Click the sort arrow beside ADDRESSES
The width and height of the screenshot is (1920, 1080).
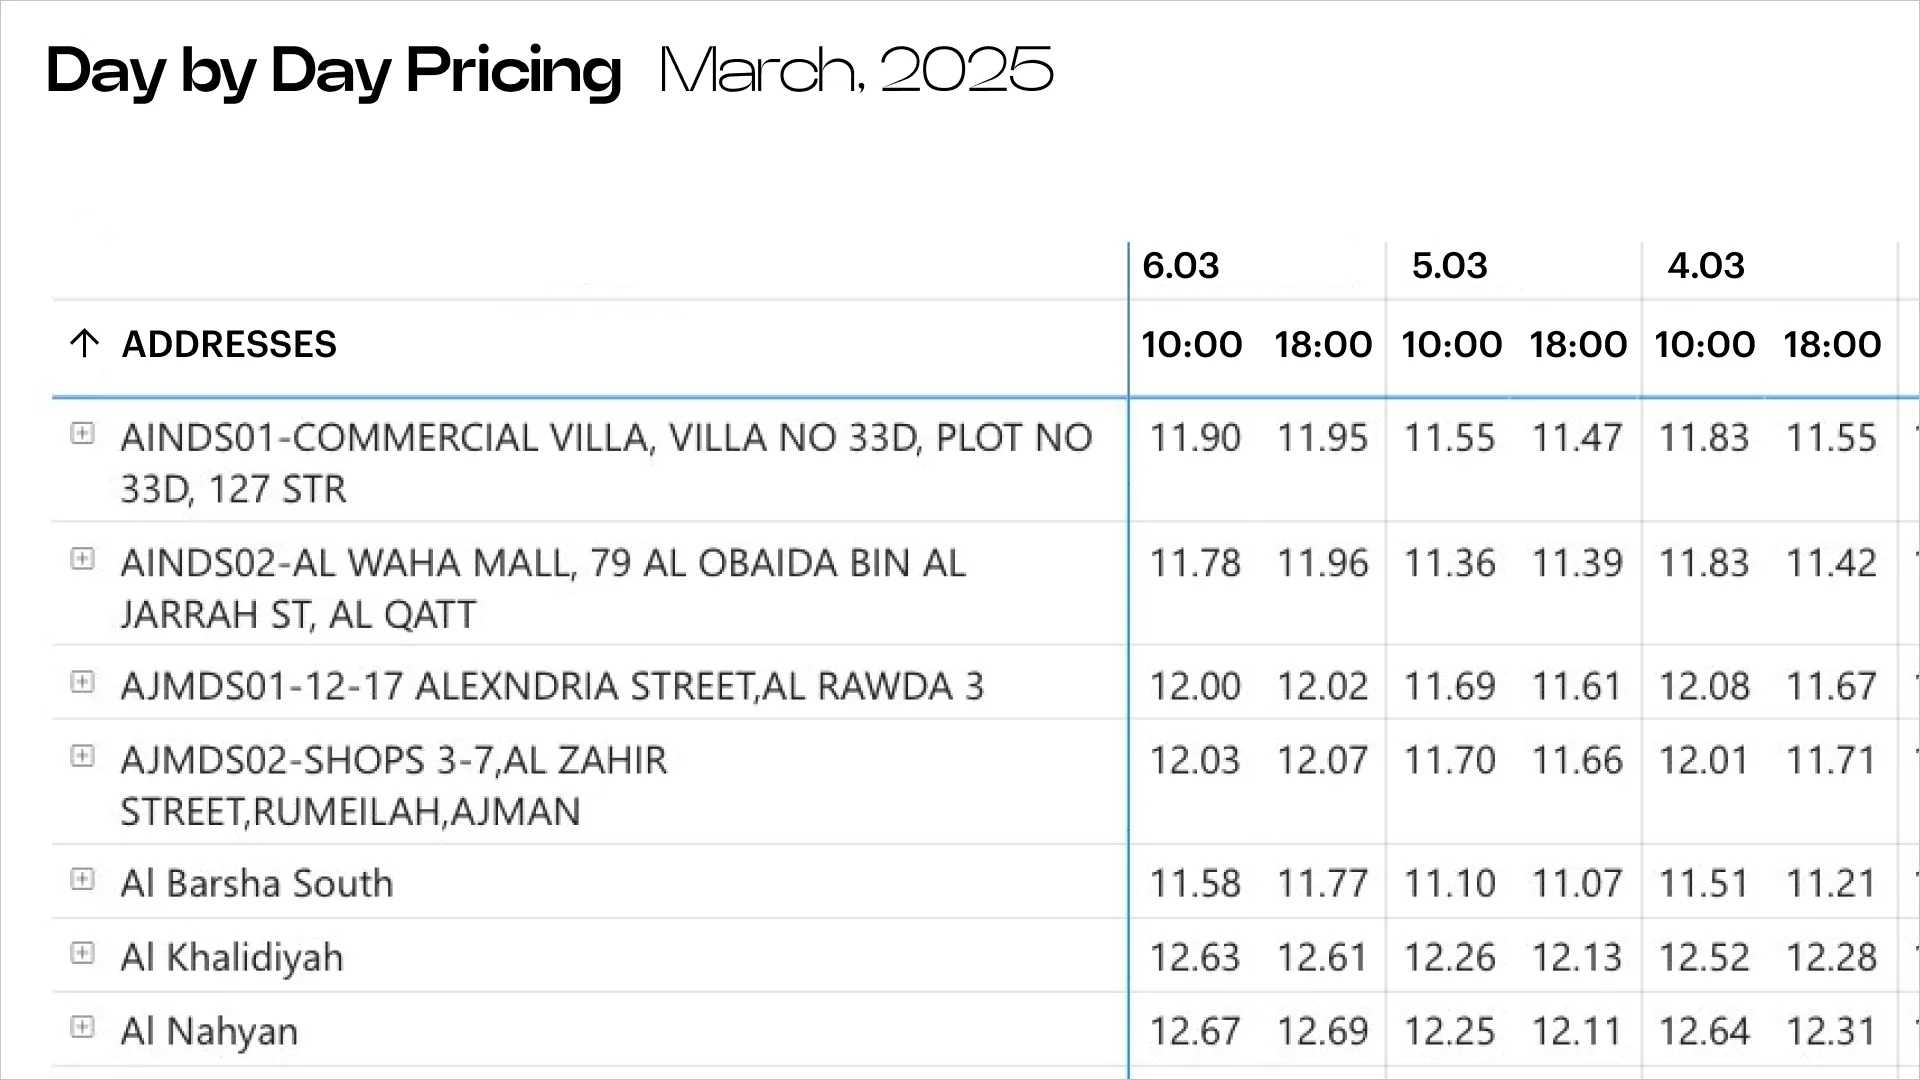[x=84, y=344]
